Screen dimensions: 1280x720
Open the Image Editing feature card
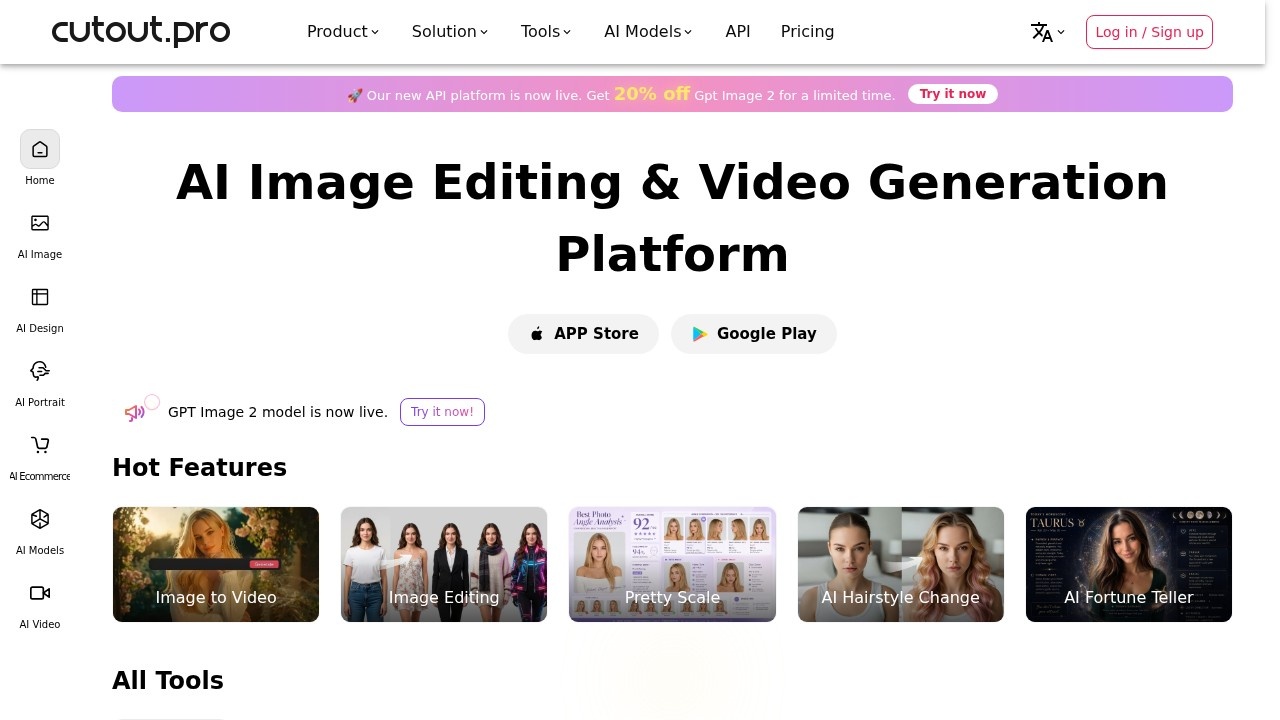coord(444,564)
